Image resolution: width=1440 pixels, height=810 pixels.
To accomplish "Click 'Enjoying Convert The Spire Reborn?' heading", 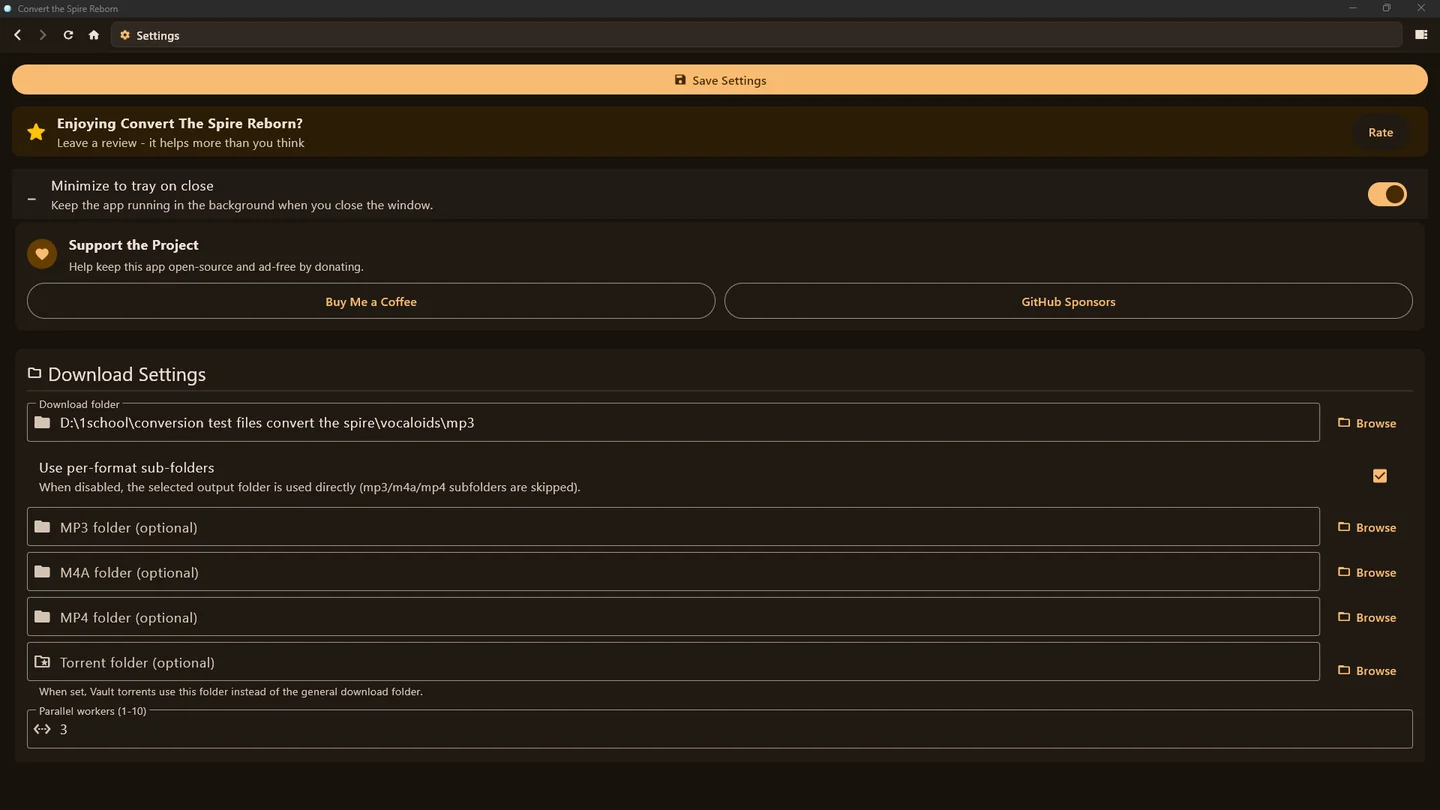I will (x=180, y=124).
